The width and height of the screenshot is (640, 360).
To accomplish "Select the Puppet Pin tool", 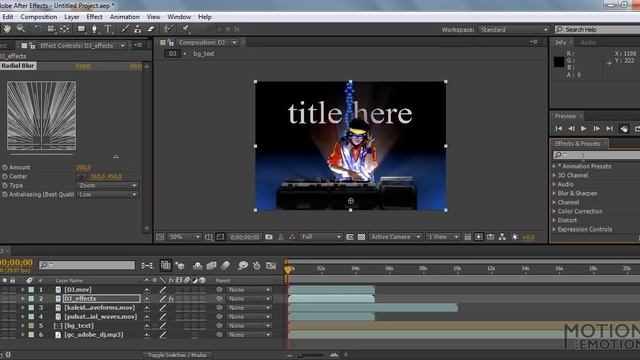I will pyautogui.click(x=185, y=29).
